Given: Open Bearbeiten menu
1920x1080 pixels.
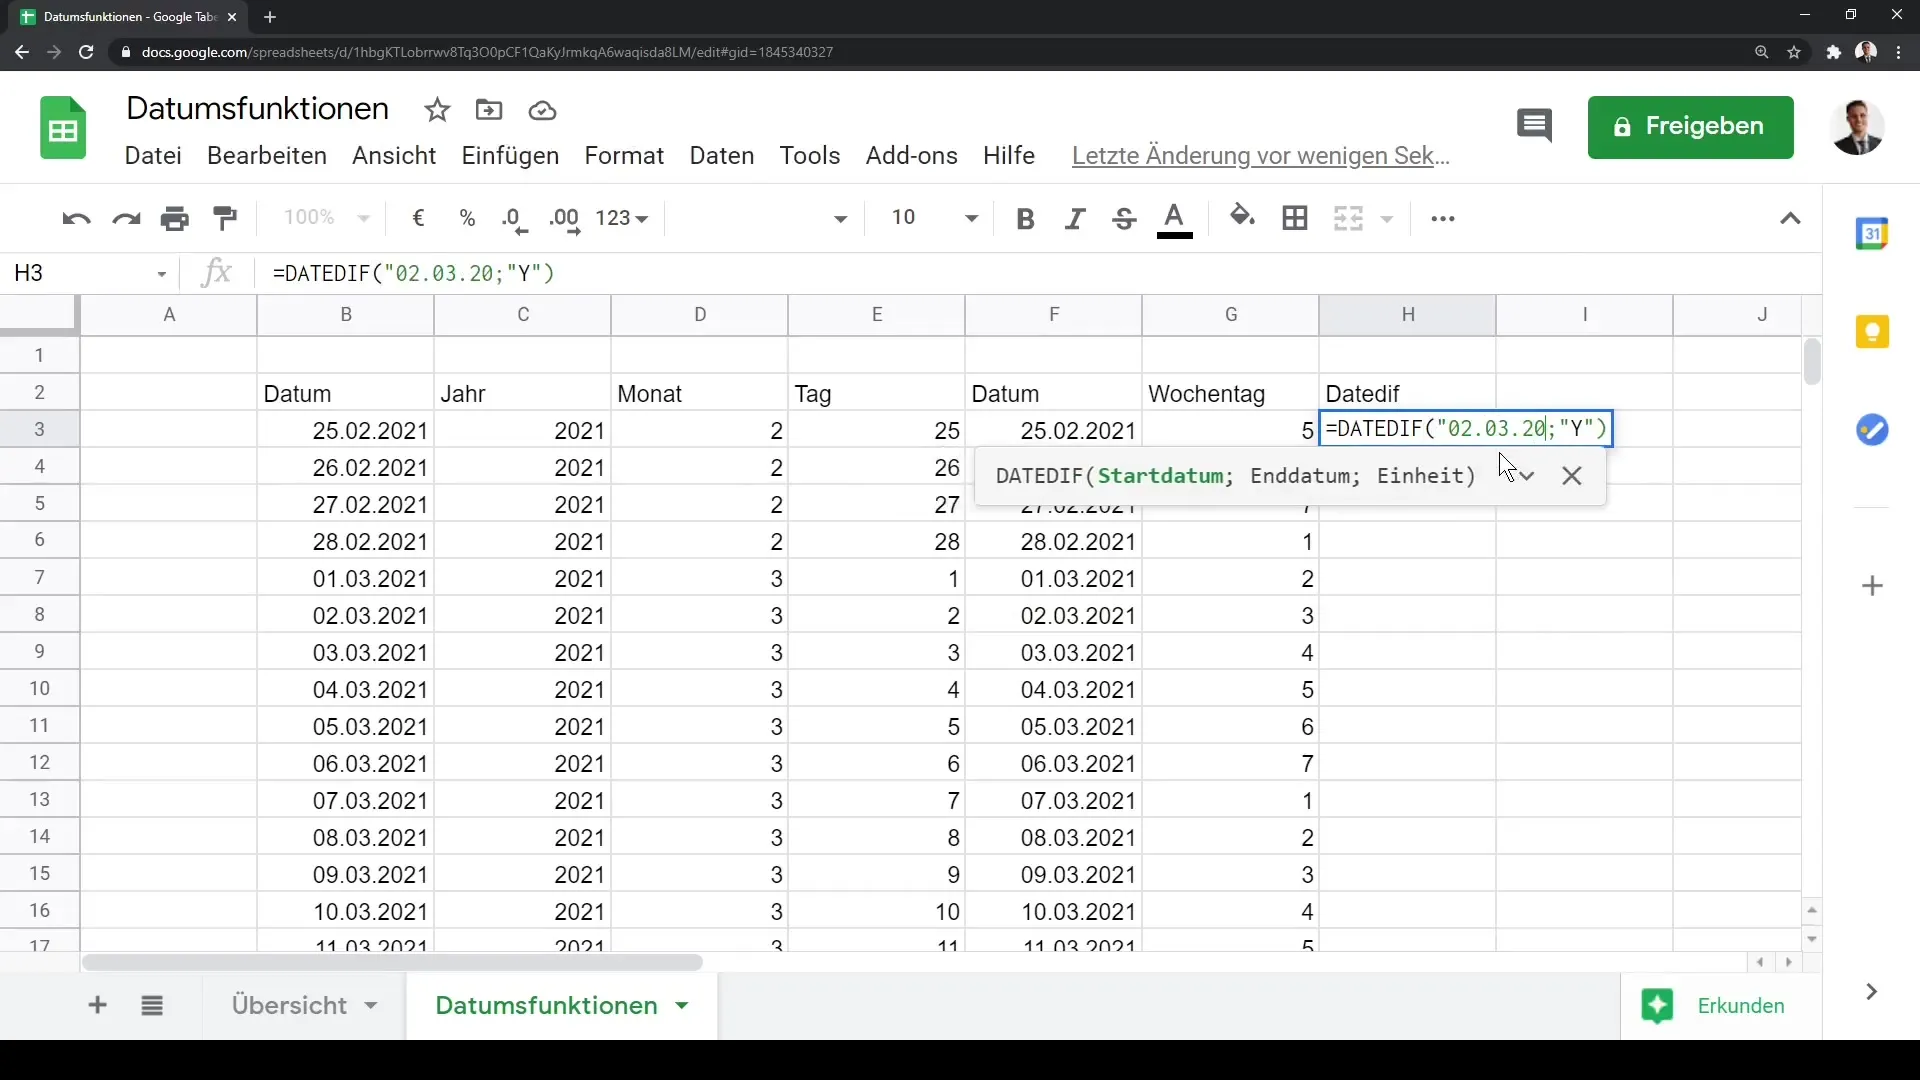Looking at the screenshot, I should point(267,156).
